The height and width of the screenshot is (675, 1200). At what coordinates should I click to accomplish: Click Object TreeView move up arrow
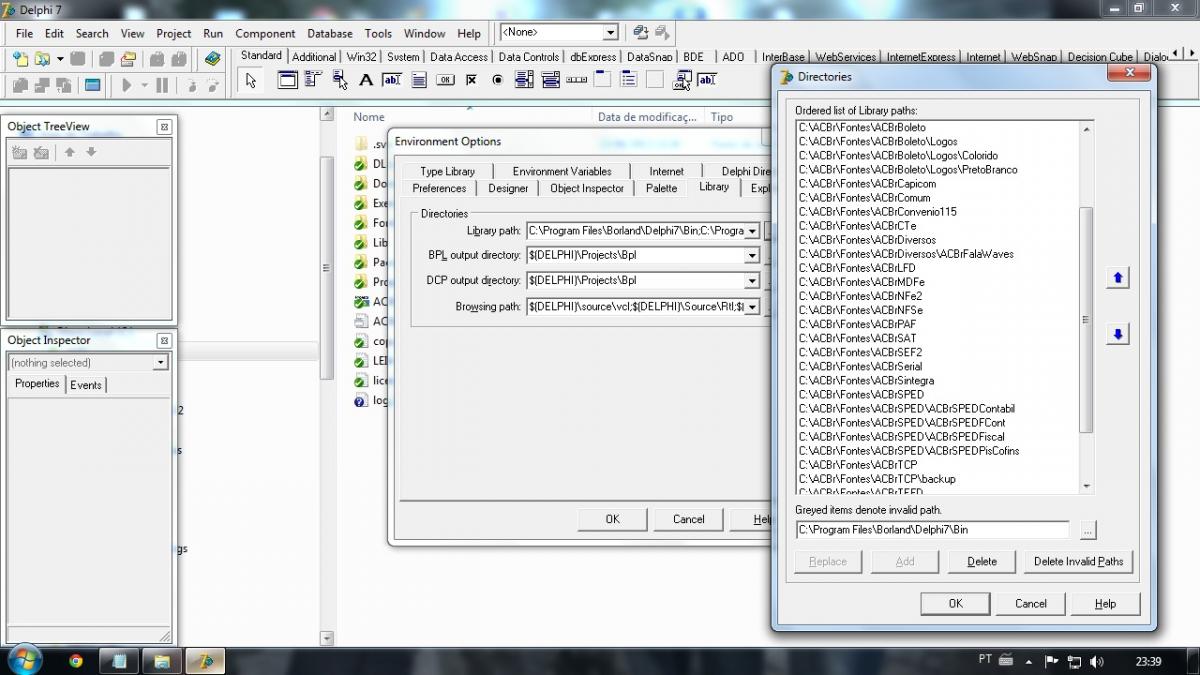[x=70, y=152]
